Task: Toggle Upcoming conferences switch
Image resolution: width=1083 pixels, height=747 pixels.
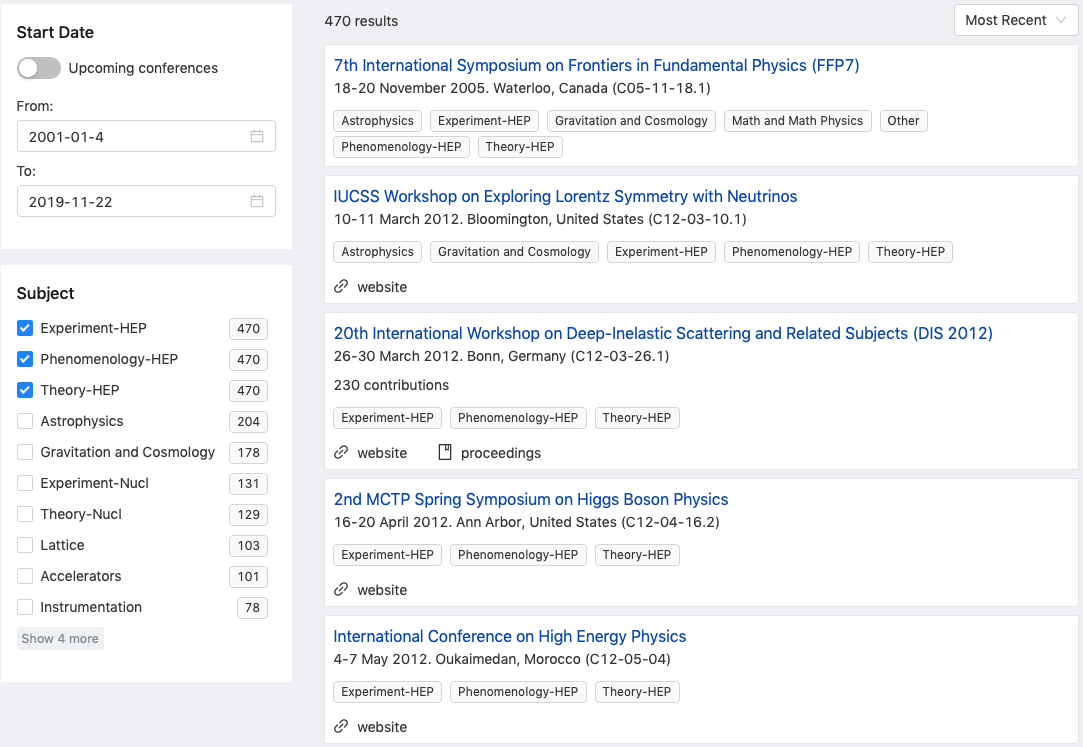Action: tap(39, 68)
